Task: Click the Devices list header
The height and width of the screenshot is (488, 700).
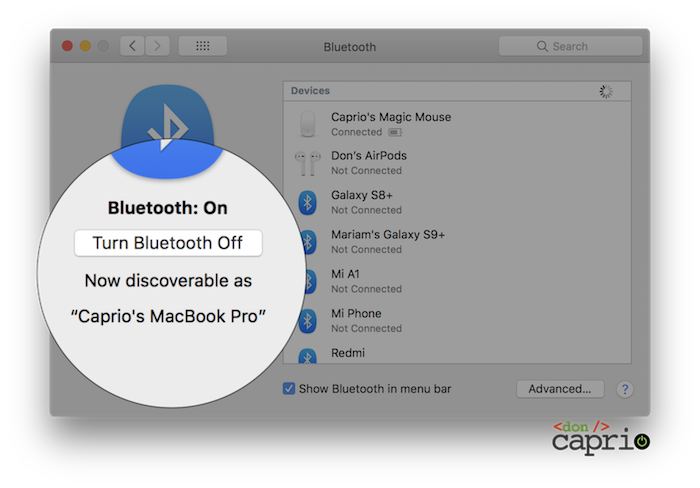Action: [457, 91]
